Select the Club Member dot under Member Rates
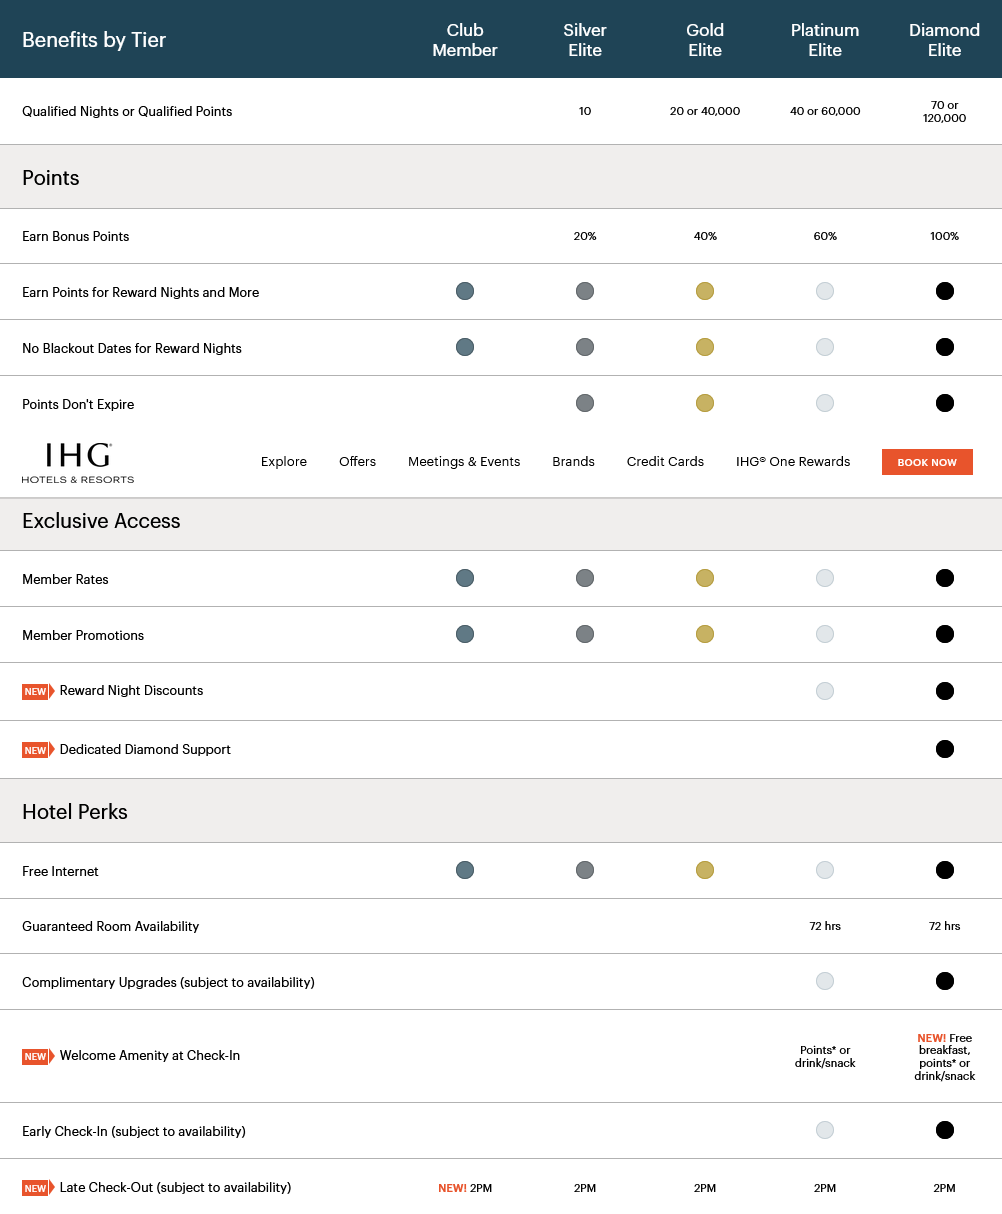Screen dimensions: 1002x1214 pos(465,578)
